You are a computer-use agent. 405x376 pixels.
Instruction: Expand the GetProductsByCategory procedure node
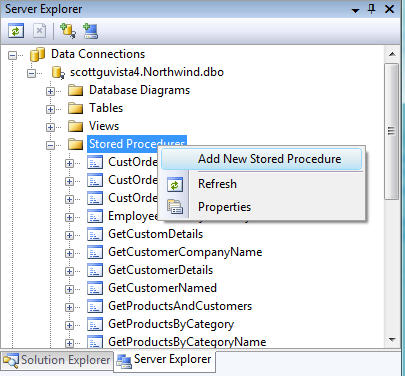(x=69, y=325)
